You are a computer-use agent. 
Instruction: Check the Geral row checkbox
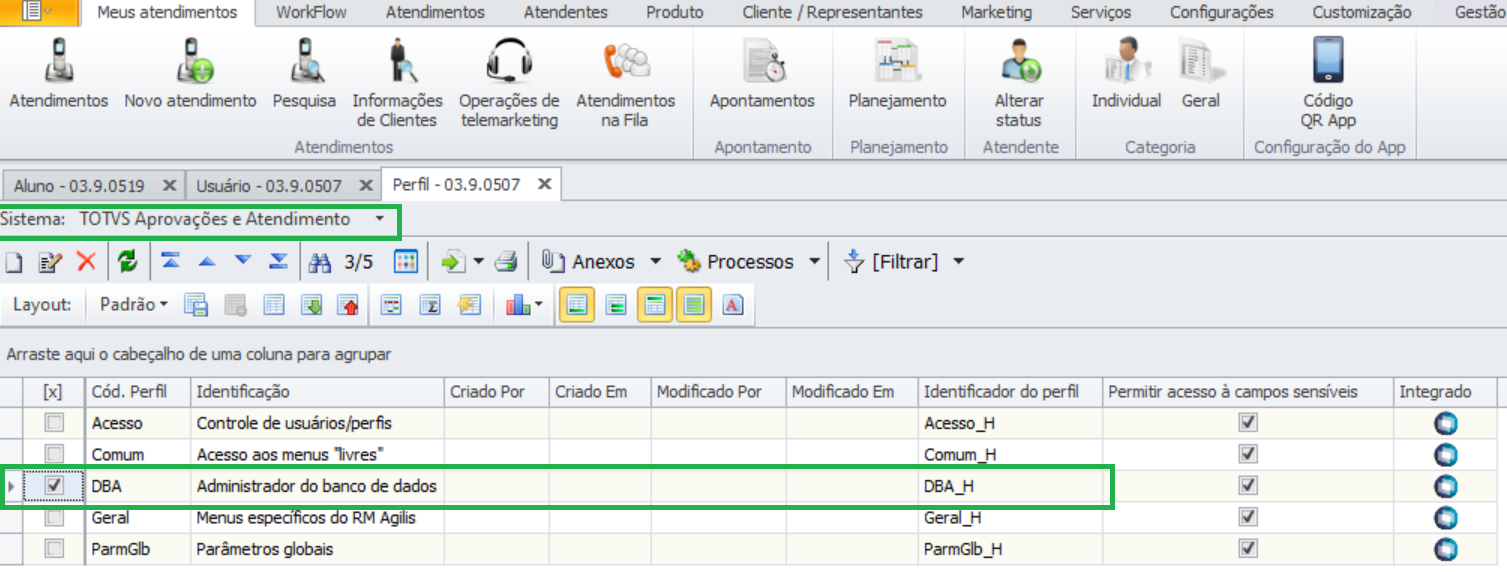54,517
